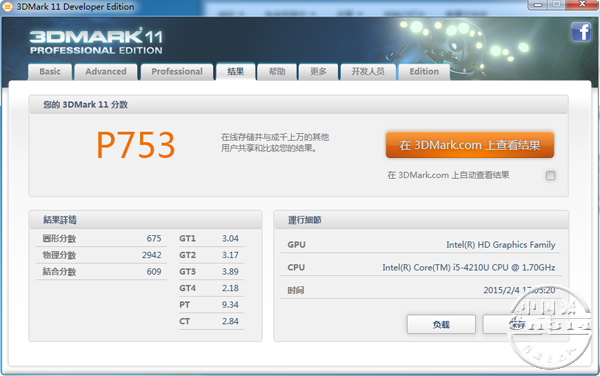The width and height of the screenshot is (600, 376).
Task: Open the Professional tab
Action: click(x=177, y=72)
